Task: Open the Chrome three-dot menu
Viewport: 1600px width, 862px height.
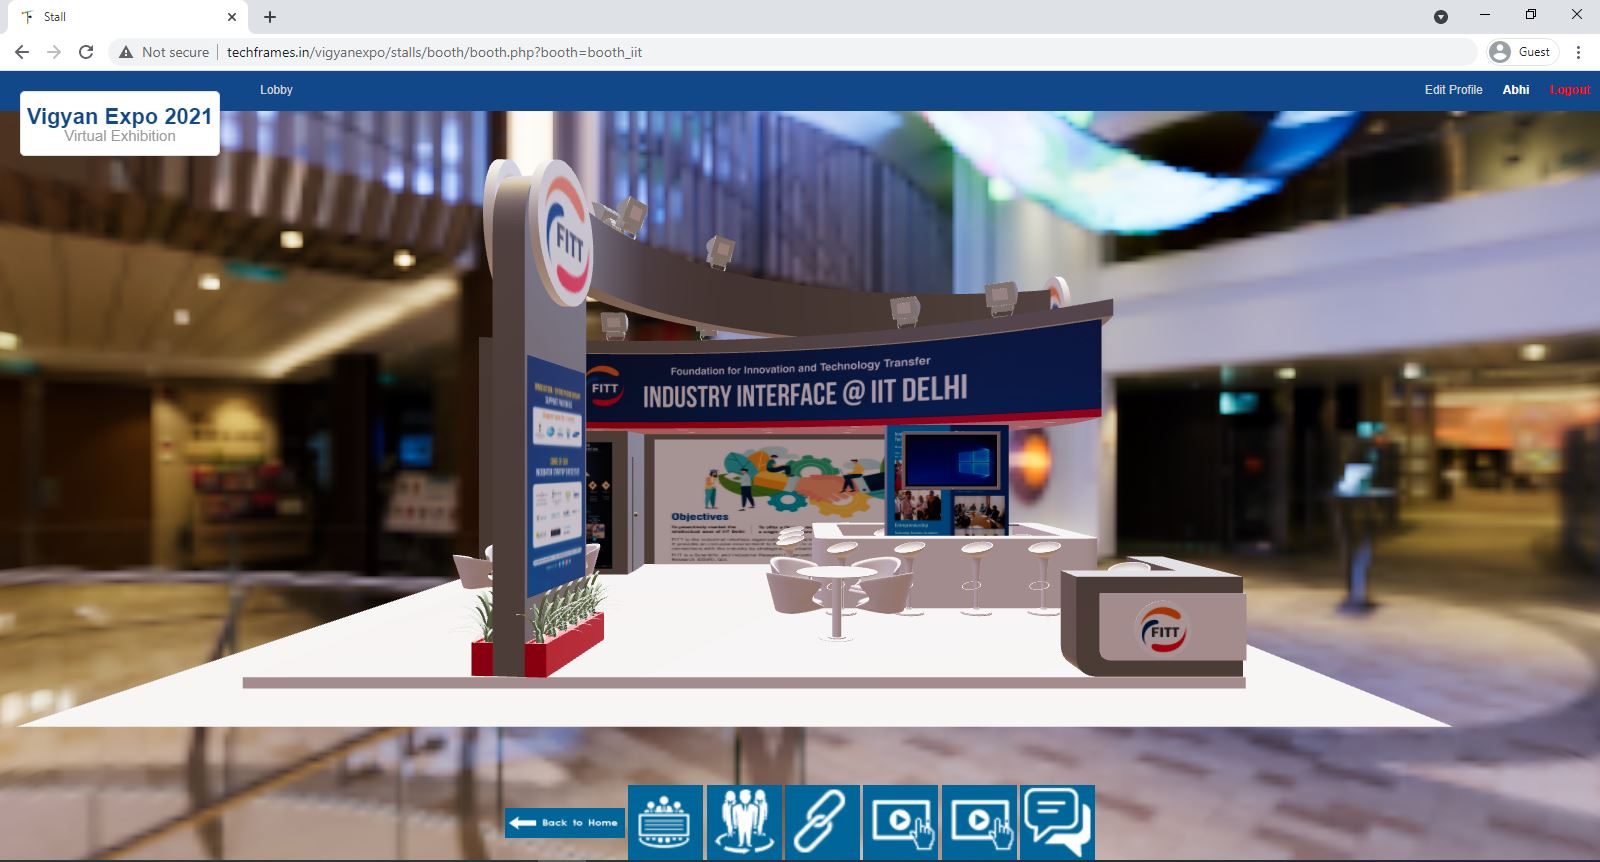Action: coord(1578,52)
